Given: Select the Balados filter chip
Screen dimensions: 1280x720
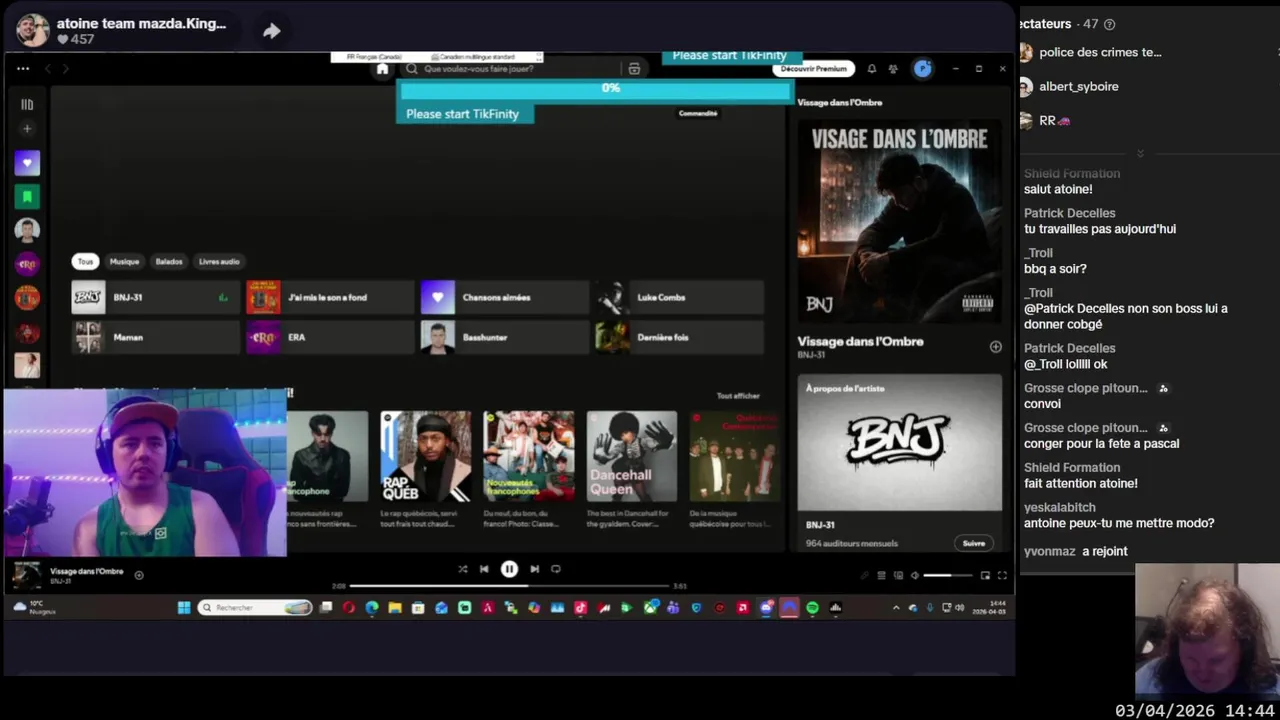Looking at the screenshot, I should pos(169,262).
